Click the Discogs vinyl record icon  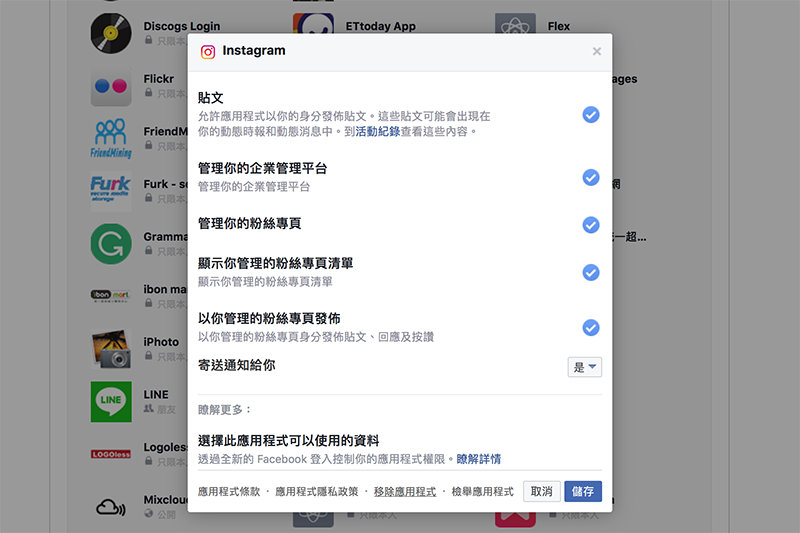click(x=110, y=33)
